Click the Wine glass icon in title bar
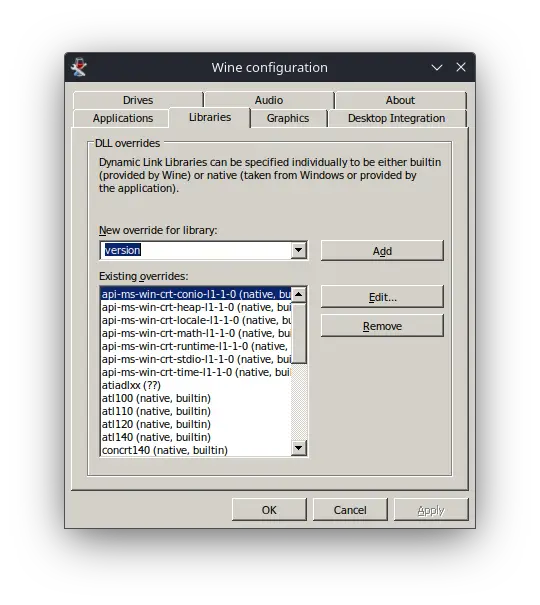Image resolution: width=540 pixels, height=605 pixels. pos(79,67)
